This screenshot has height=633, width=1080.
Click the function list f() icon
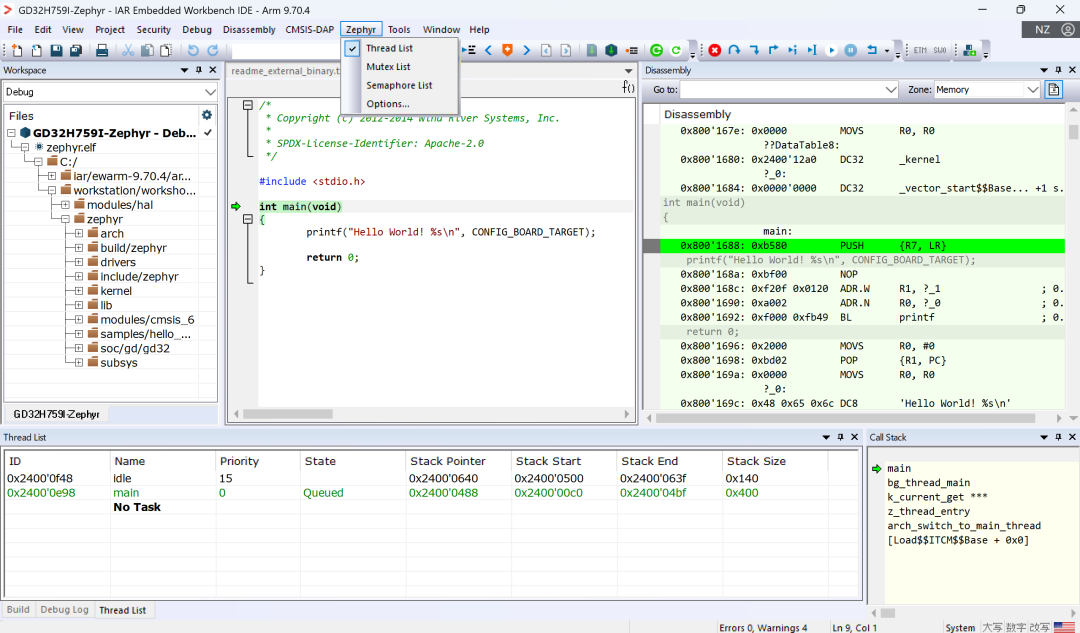628,87
